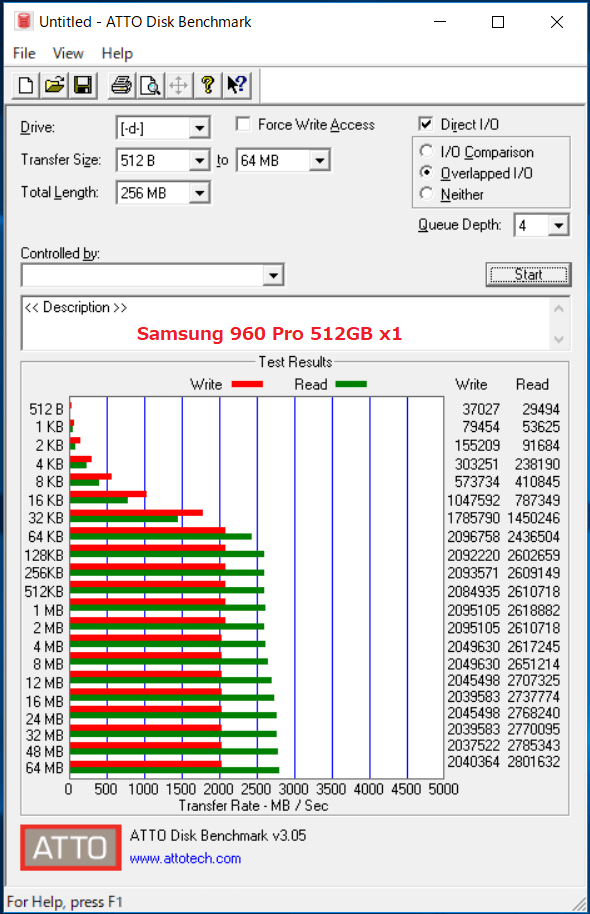The image size is (590, 914).
Task: Print results using the printer icon
Action: [121, 86]
